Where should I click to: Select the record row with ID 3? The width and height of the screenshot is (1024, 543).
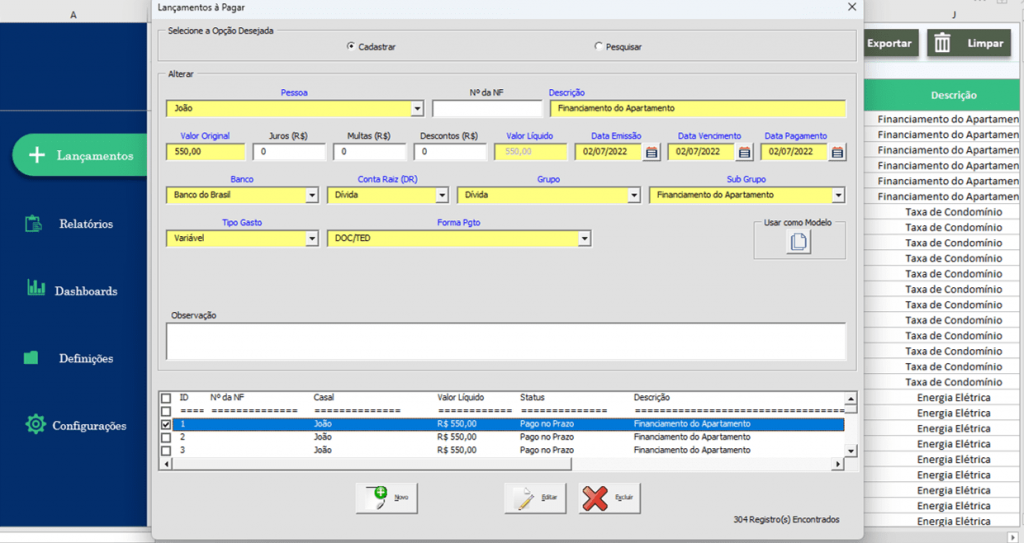(x=508, y=450)
